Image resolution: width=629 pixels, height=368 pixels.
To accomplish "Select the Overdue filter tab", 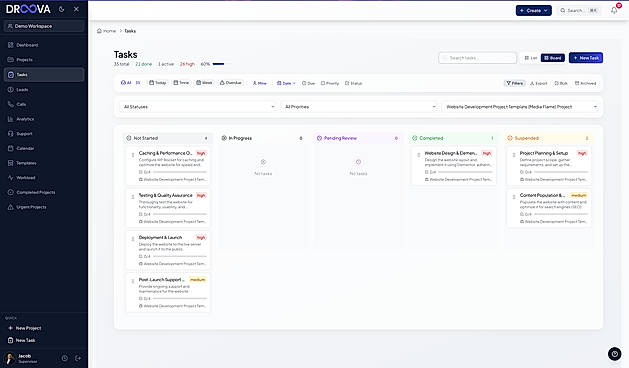I will pyautogui.click(x=231, y=83).
